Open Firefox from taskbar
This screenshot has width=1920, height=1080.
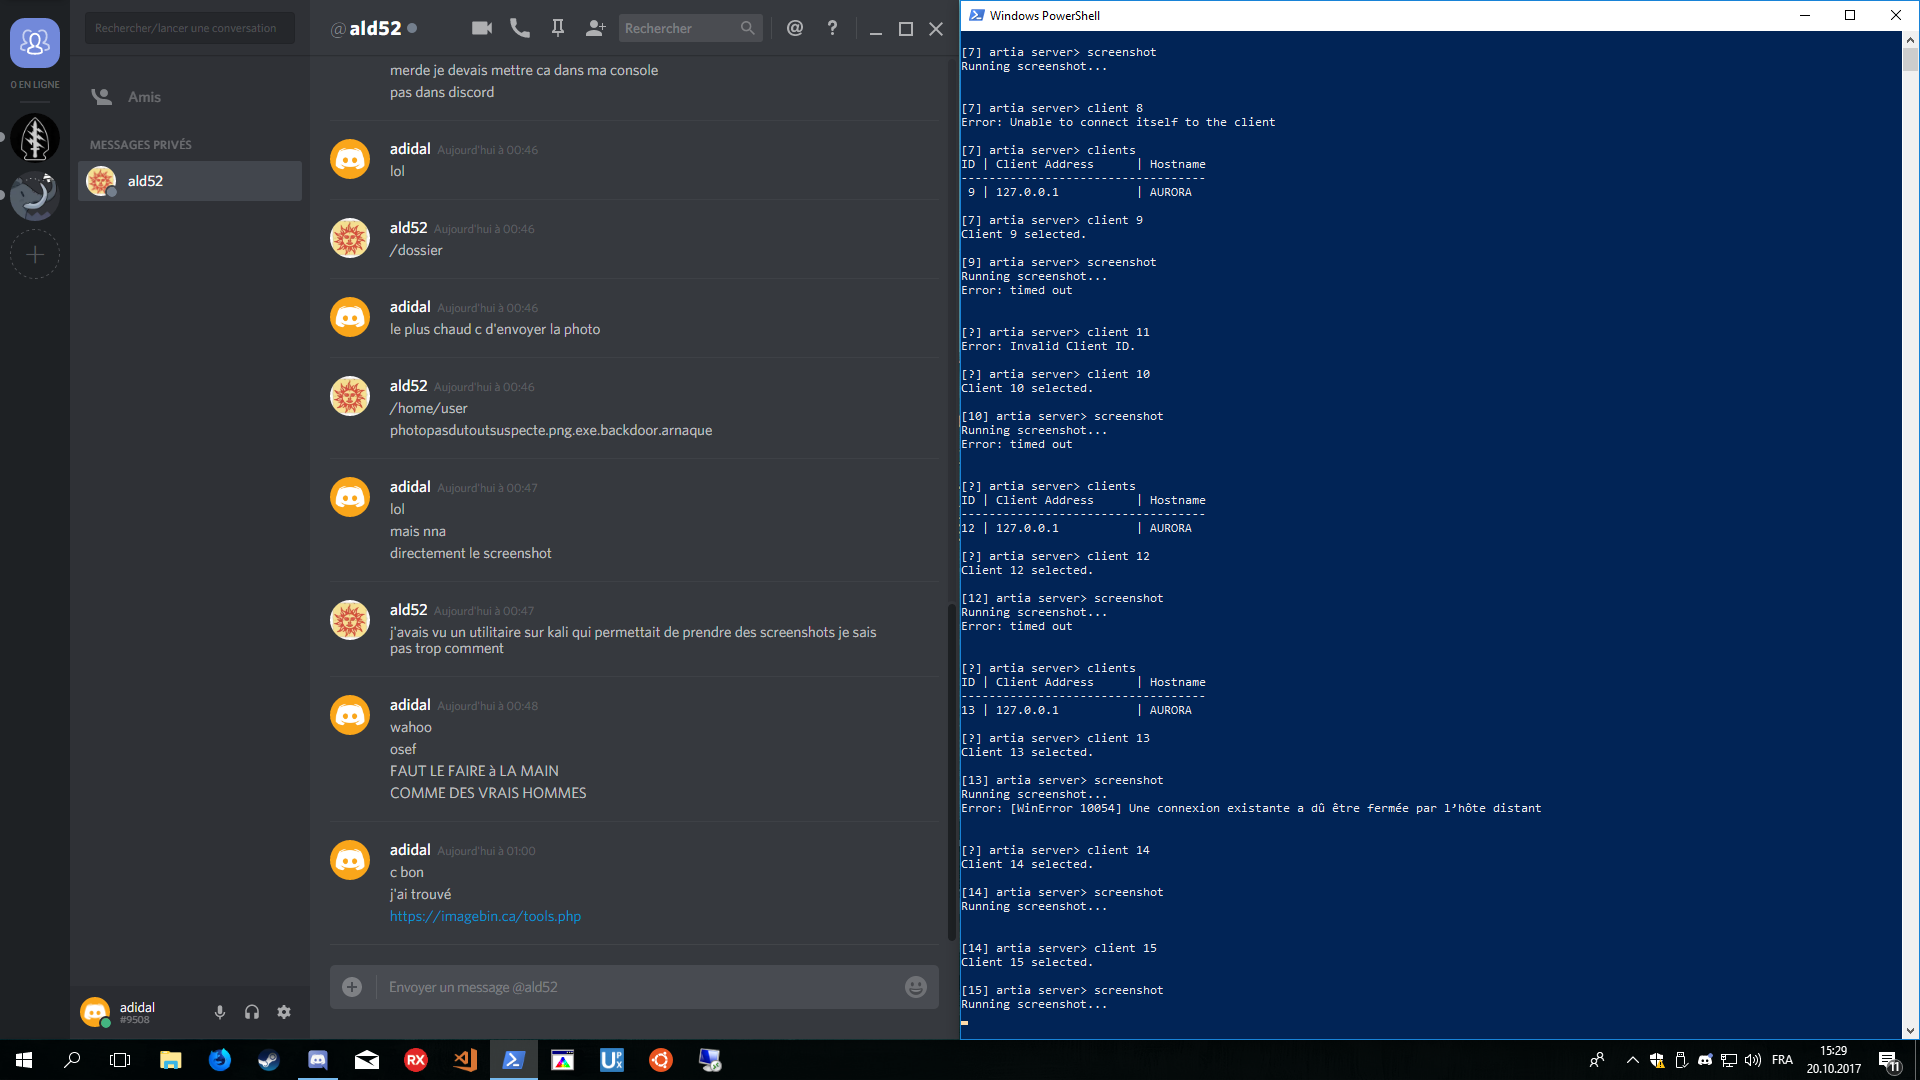220,1060
